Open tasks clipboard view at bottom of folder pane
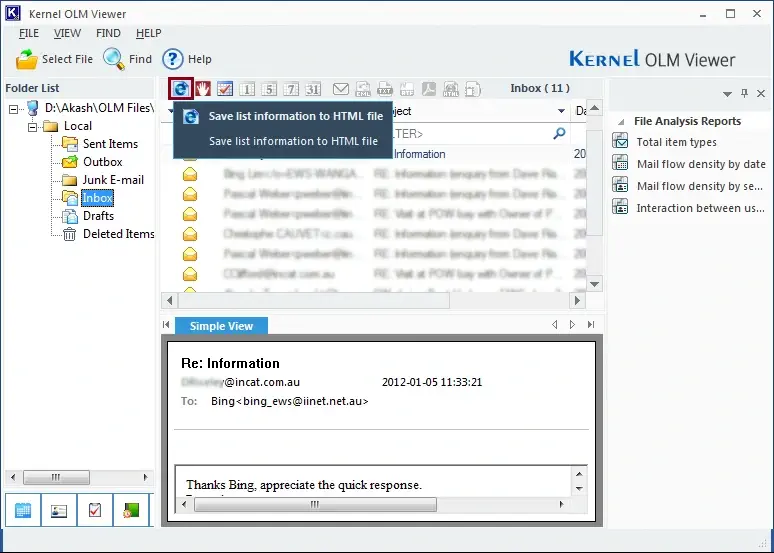Image resolution: width=774 pixels, height=553 pixels. [x=95, y=510]
